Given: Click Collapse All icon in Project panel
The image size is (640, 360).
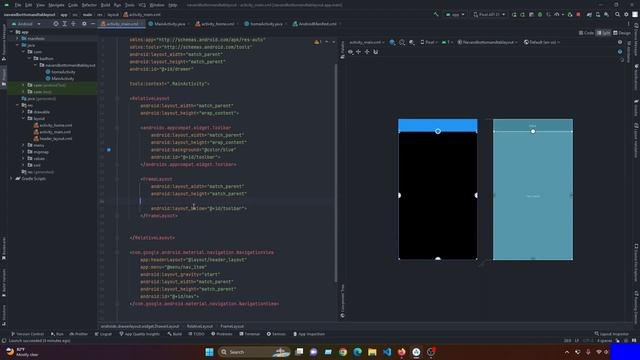Looking at the screenshot, I should point(73,24).
